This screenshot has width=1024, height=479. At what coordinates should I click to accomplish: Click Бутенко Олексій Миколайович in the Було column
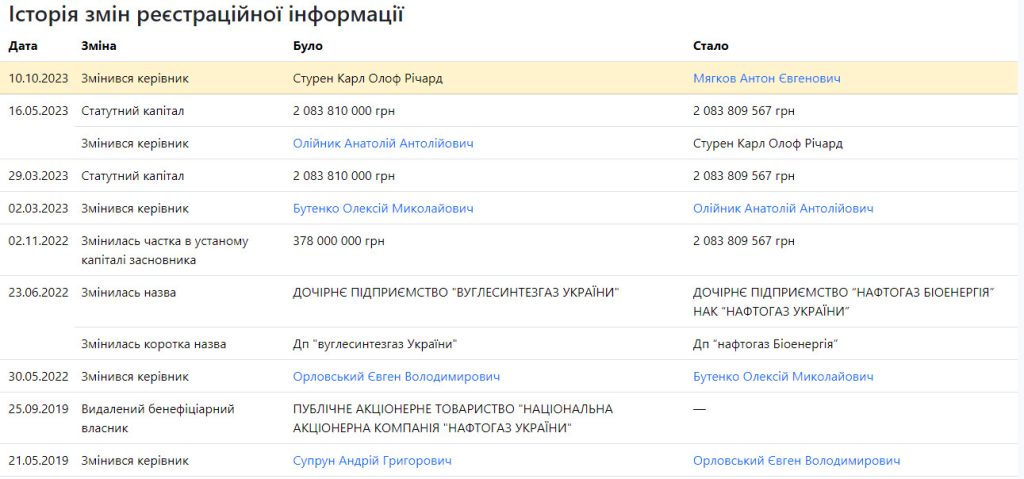383,208
